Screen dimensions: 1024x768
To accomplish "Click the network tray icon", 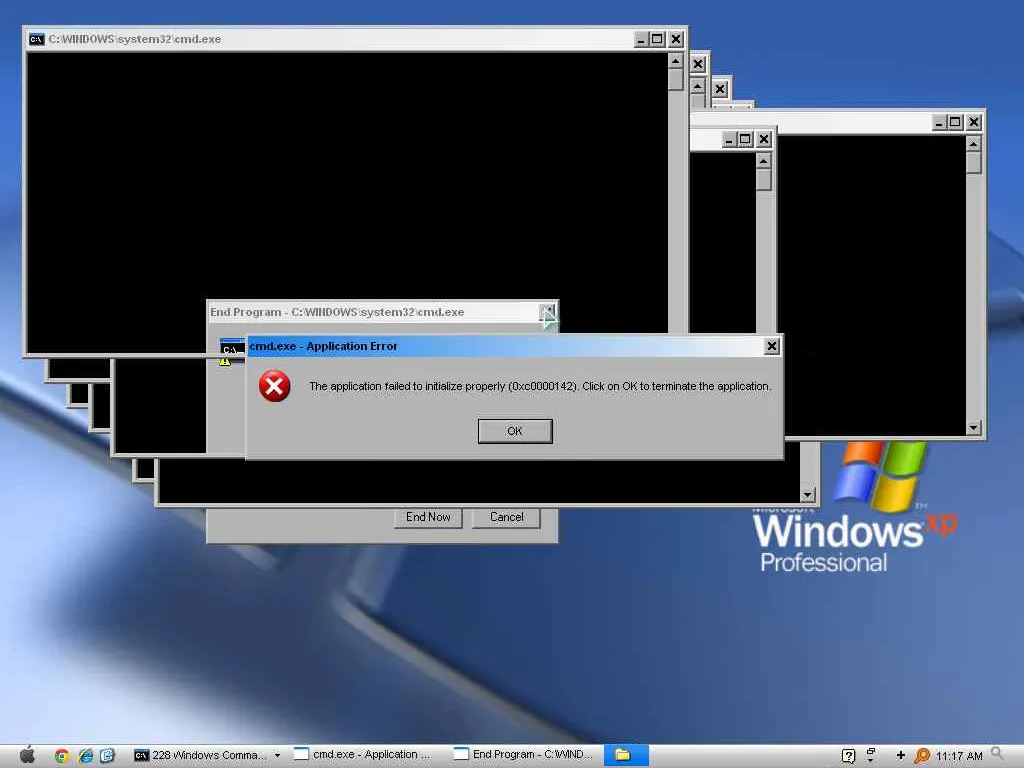I will 871,755.
